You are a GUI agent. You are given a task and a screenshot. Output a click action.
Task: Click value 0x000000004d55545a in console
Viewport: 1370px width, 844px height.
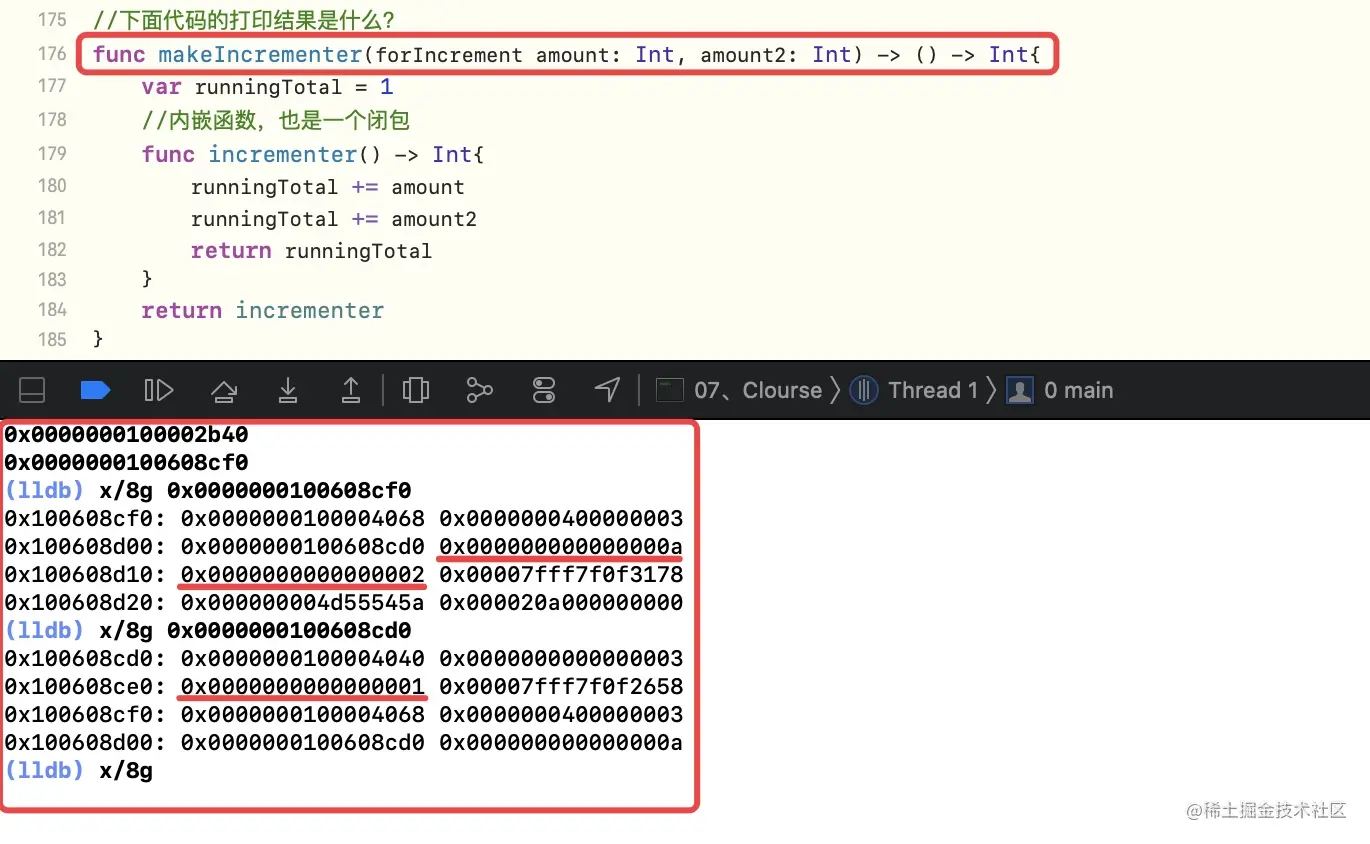click(x=303, y=602)
